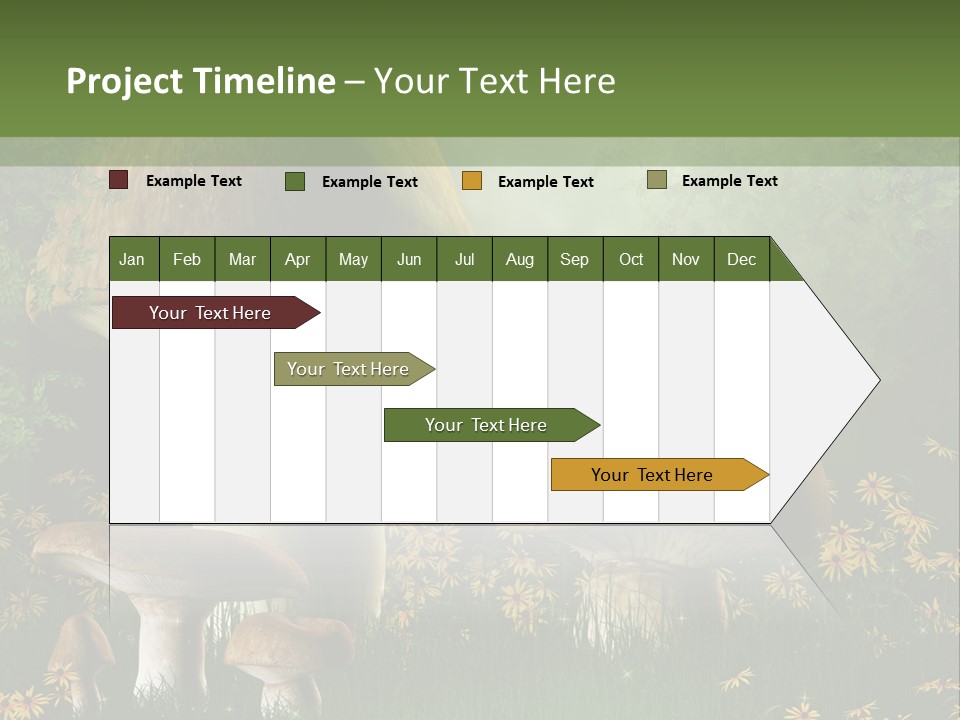The width and height of the screenshot is (960, 720).
Task: Select the olive legend square icon
Action: coord(656,179)
